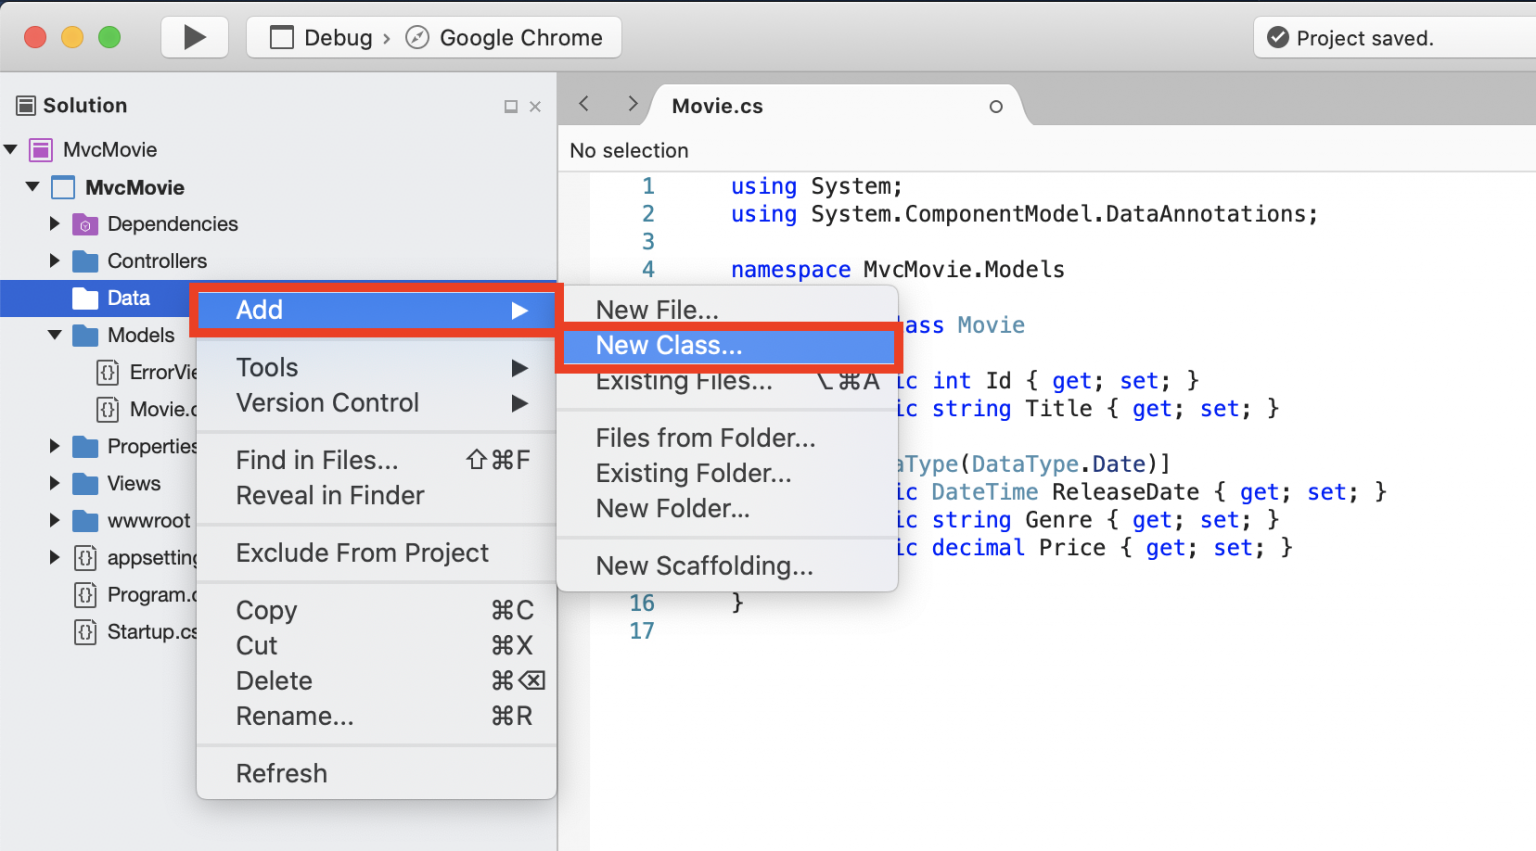Close the Solution pad

pos(535,105)
